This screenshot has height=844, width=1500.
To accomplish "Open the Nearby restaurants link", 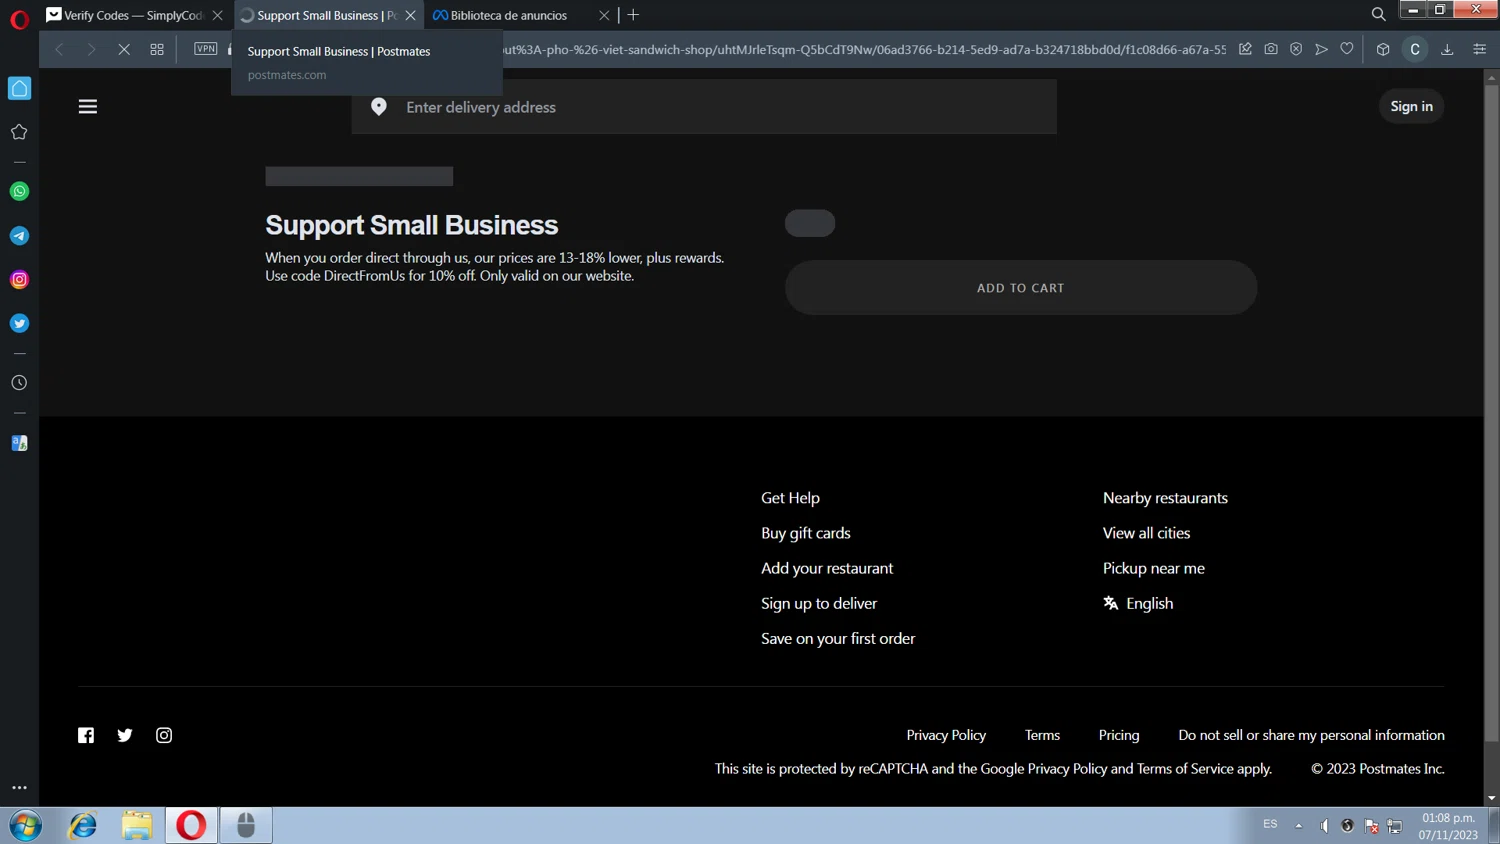I will coord(1165,498).
